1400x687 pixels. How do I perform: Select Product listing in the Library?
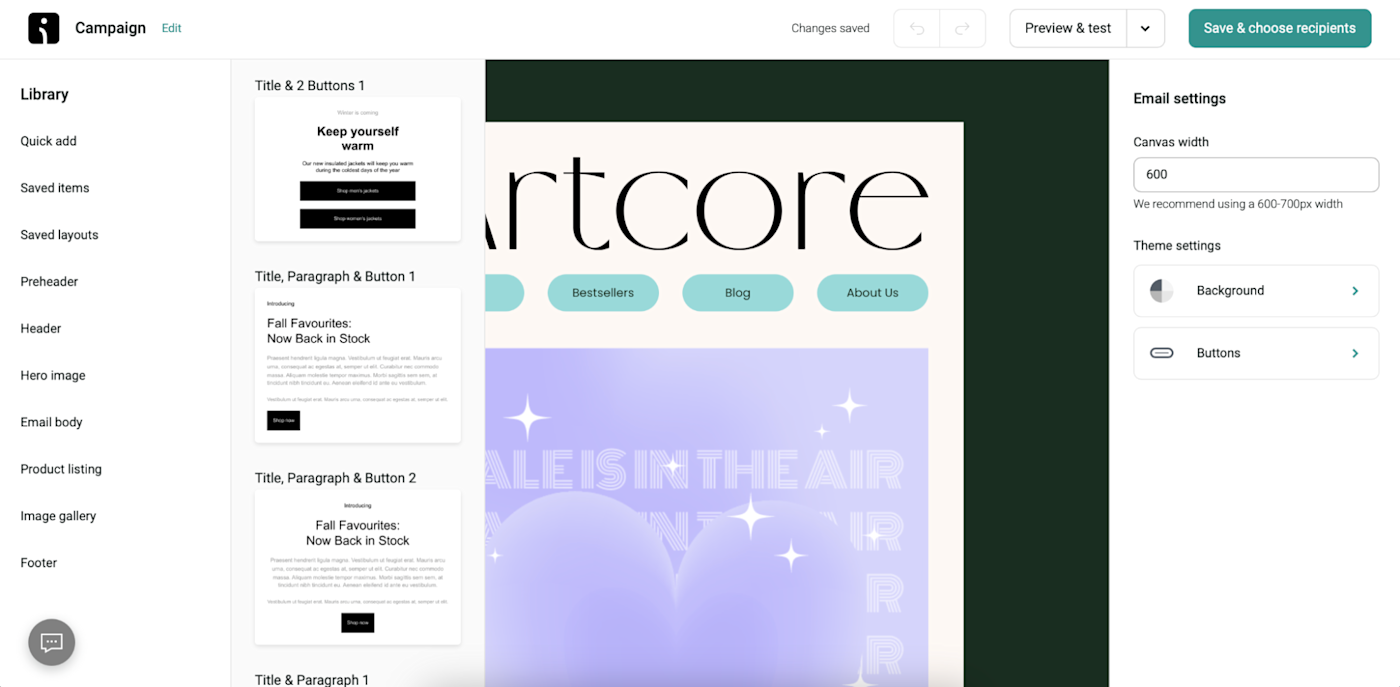(61, 469)
